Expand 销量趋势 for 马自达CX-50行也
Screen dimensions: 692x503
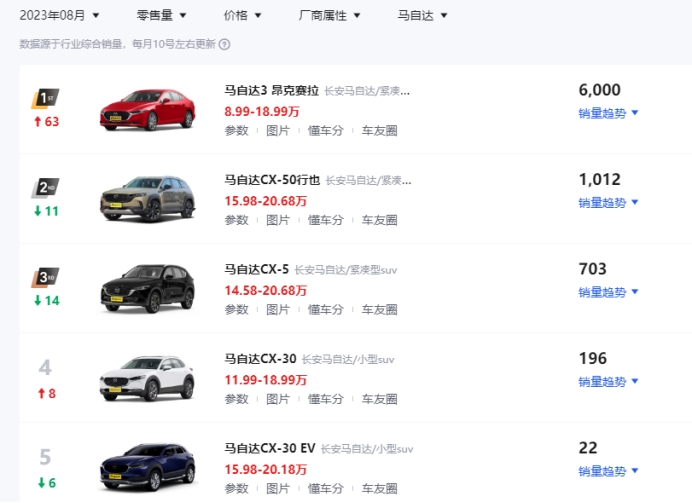[x=608, y=203]
